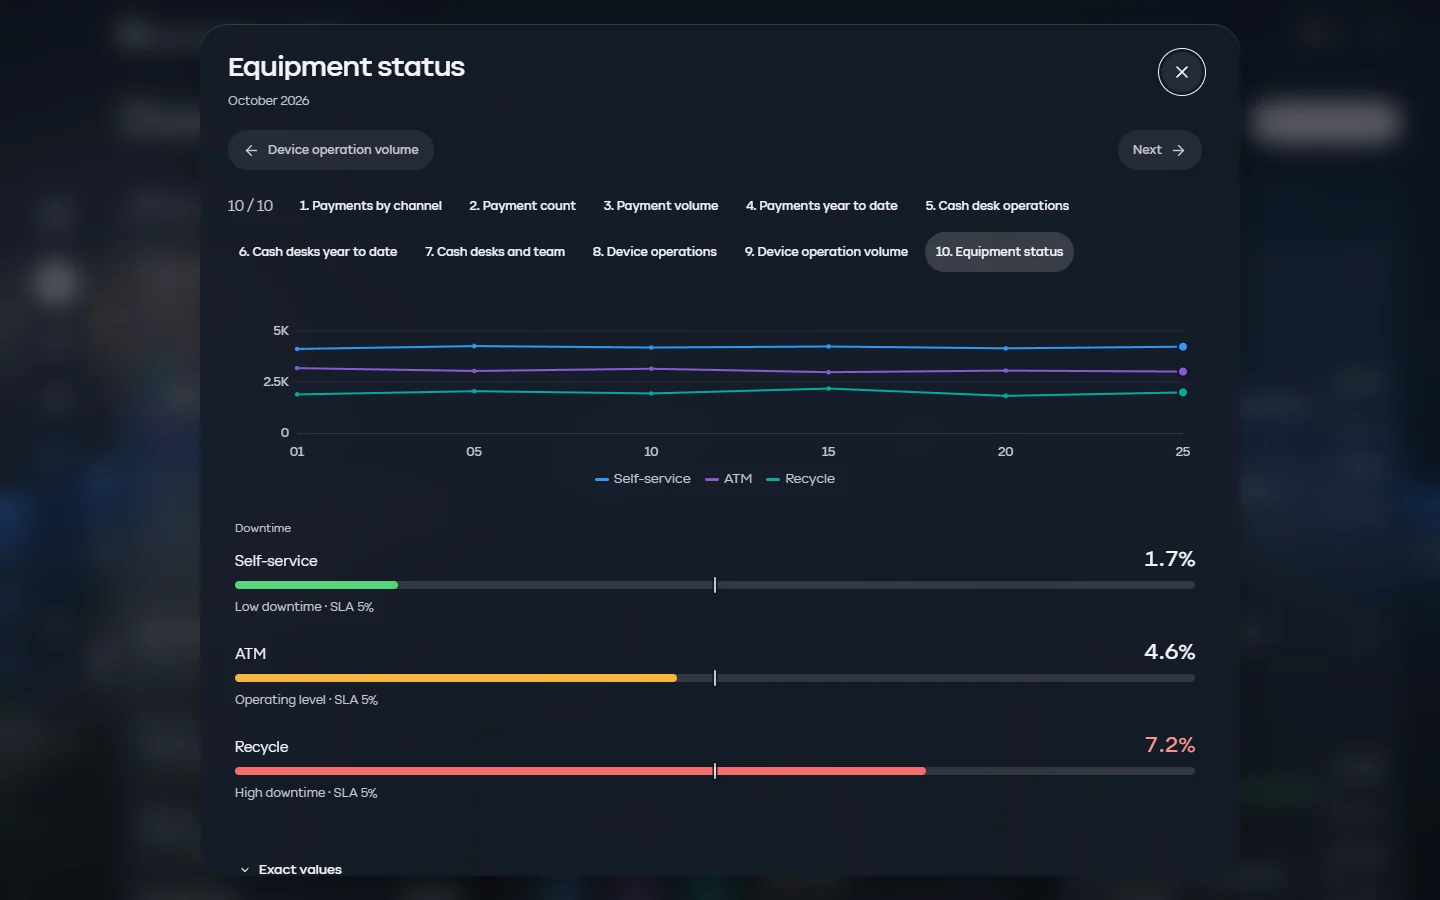Screen dimensions: 1440x900
Task: Click Self-service data point at day 25
Action: tap(1183, 347)
